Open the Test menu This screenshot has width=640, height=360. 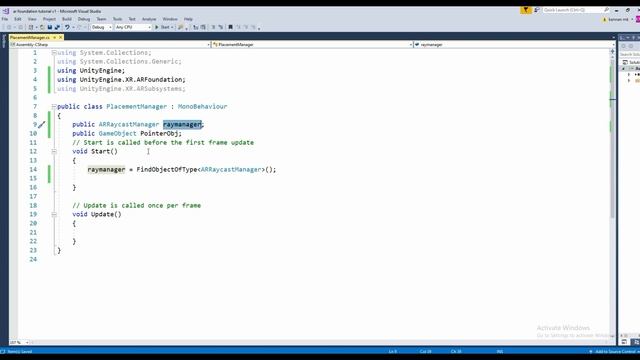coord(132,19)
